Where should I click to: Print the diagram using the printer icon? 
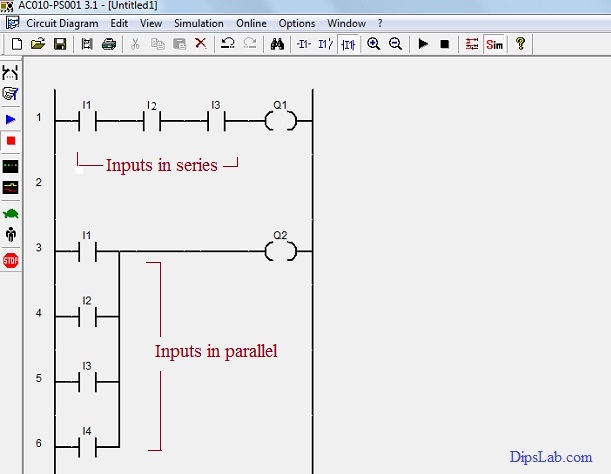point(109,44)
